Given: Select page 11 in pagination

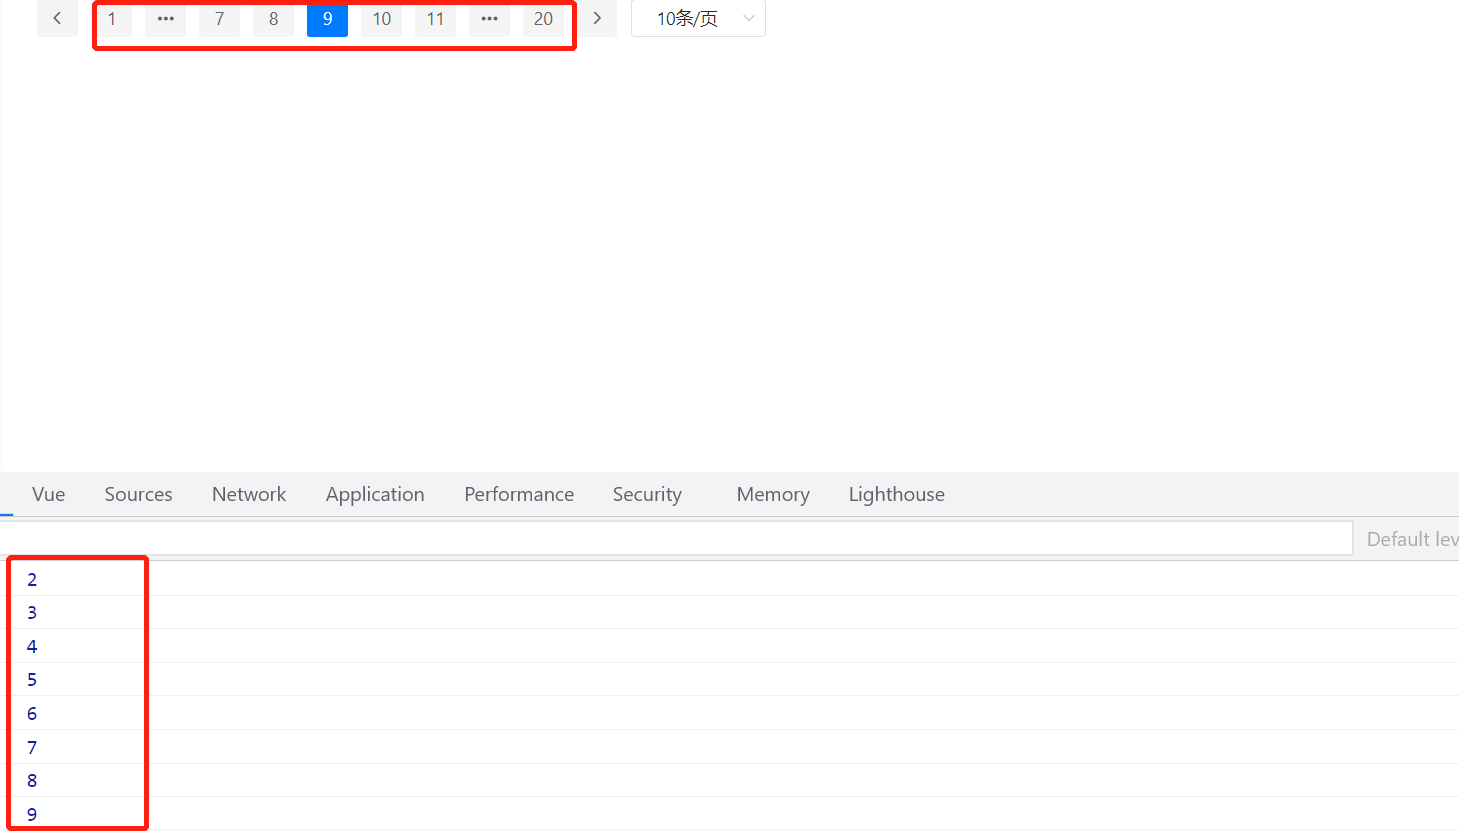Looking at the screenshot, I should pos(435,18).
